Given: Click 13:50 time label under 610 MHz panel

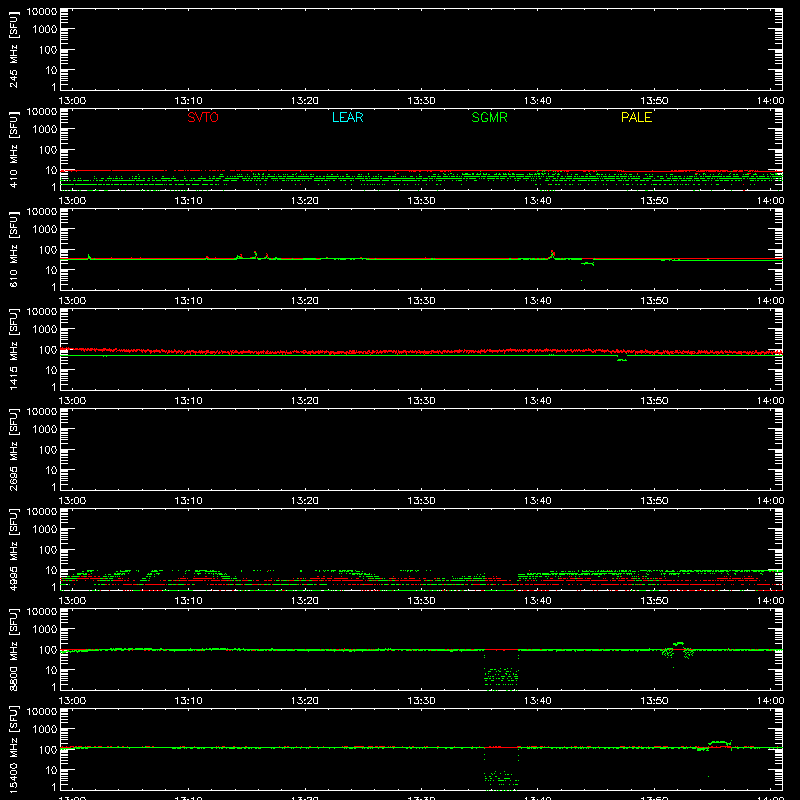Looking at the screenshot, I should tap(654, 301).
